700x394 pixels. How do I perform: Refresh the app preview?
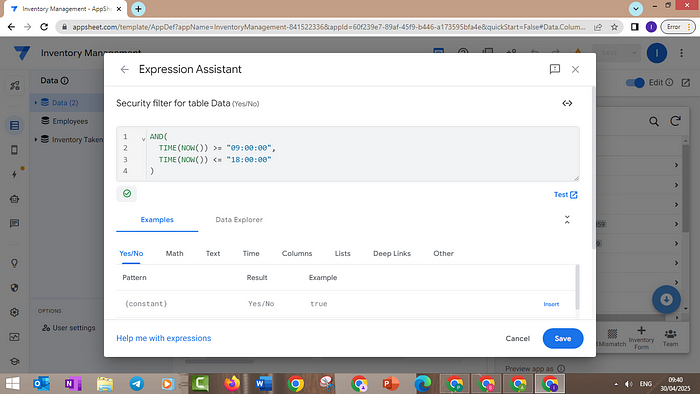tap(675, 121)
